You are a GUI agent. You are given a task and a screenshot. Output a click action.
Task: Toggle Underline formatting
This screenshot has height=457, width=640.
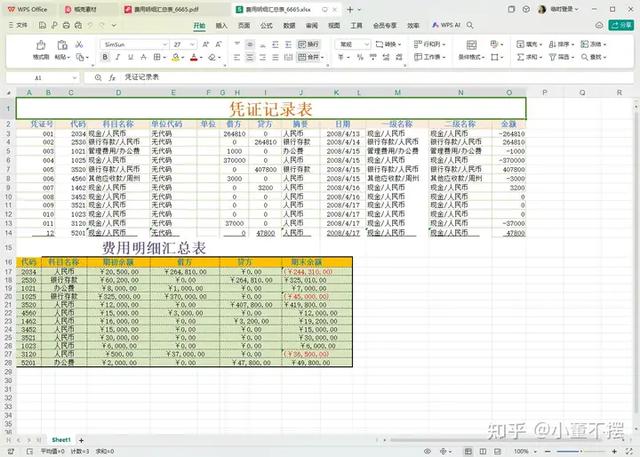coord(131,58)
